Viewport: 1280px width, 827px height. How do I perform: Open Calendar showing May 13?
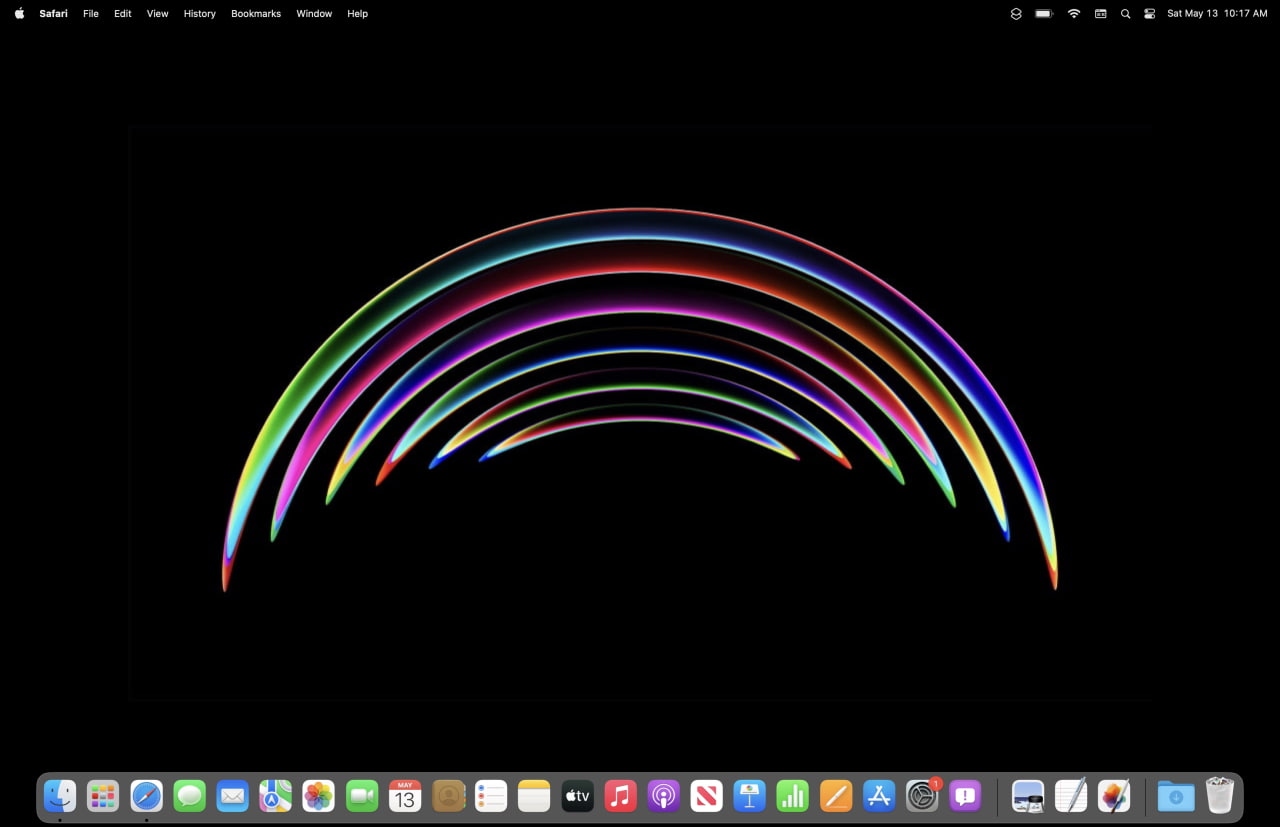[x=404, y=796]
